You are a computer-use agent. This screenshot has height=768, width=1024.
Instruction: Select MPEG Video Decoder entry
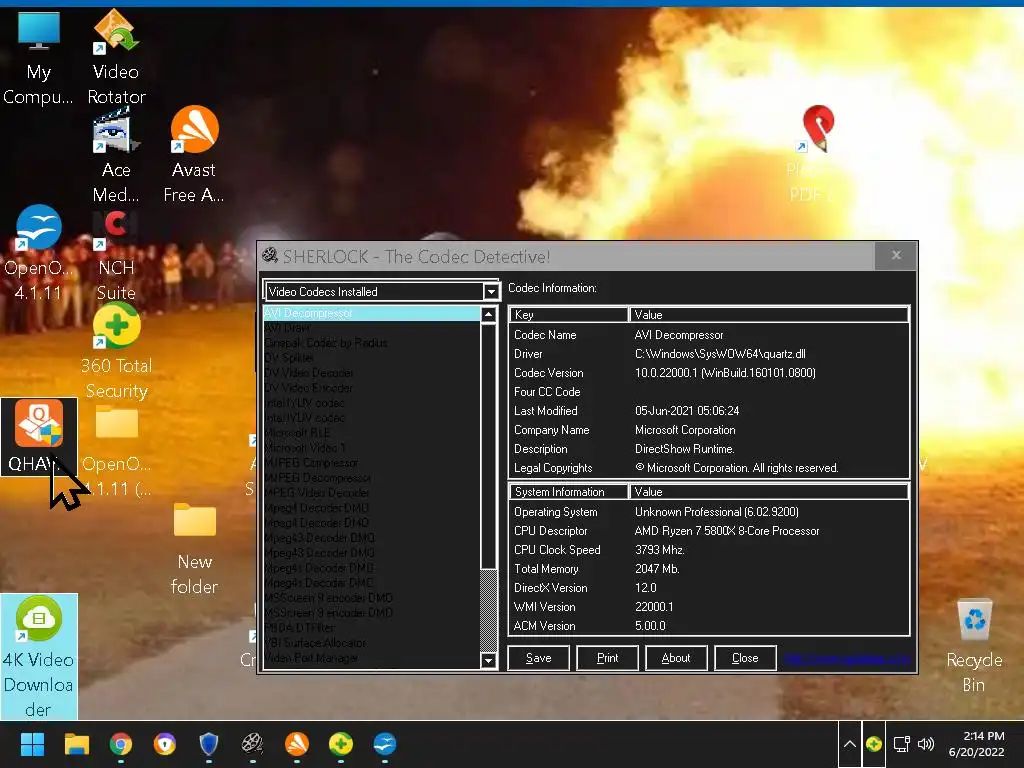pyautogui.click(x=371, y=493)
